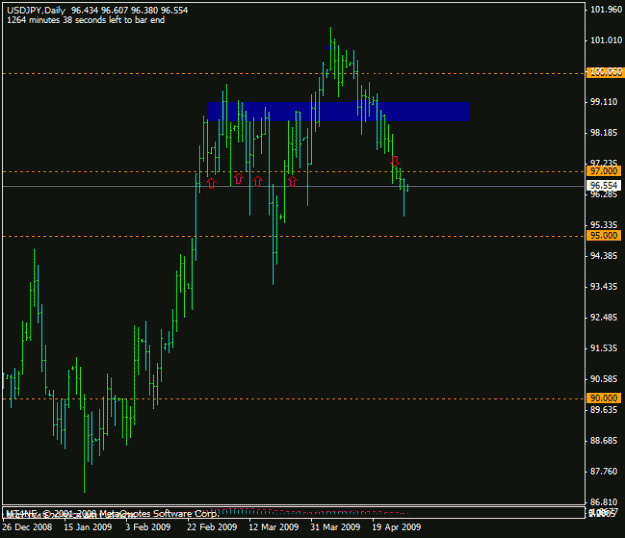Click the orange price label at the 100 level
Screen dimensions: 625x538
pos(605,72)
